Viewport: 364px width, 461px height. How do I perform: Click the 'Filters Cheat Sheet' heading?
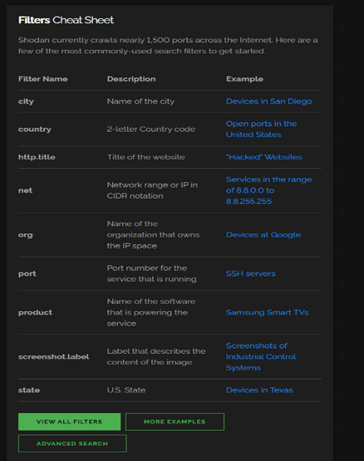(66, 20)
